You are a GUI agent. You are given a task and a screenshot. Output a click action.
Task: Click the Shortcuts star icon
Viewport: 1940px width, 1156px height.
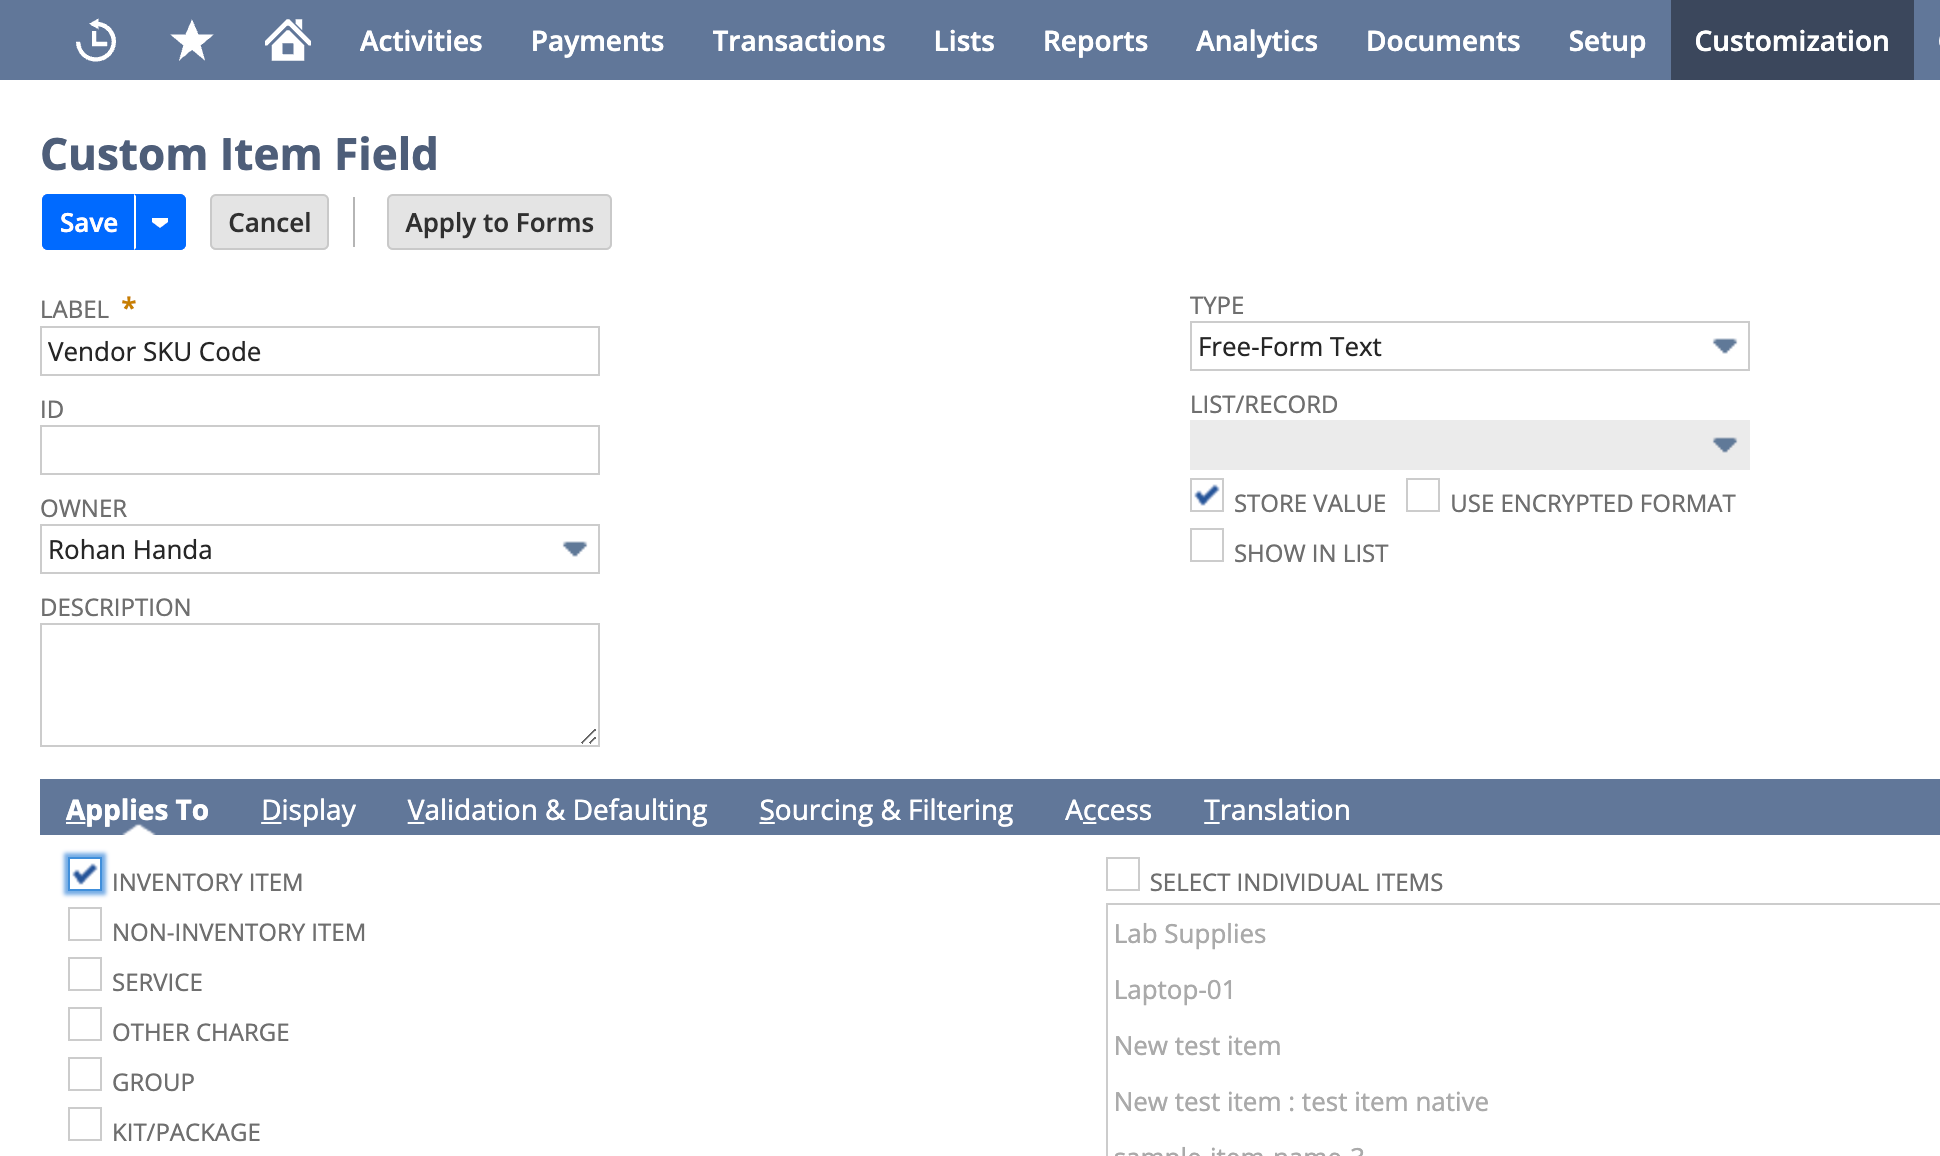pos(191,41)
